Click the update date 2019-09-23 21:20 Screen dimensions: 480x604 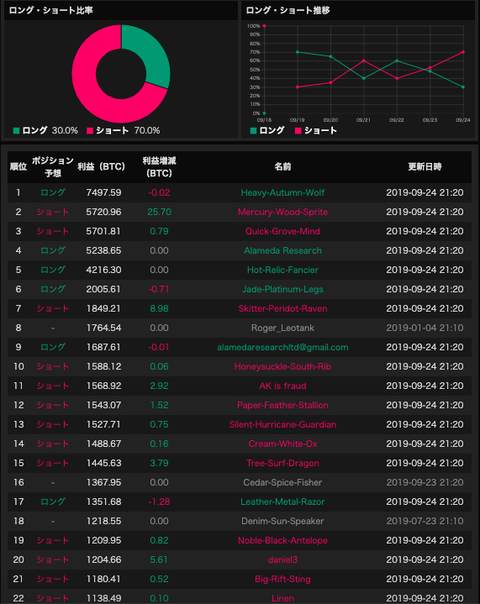[425, 482]
